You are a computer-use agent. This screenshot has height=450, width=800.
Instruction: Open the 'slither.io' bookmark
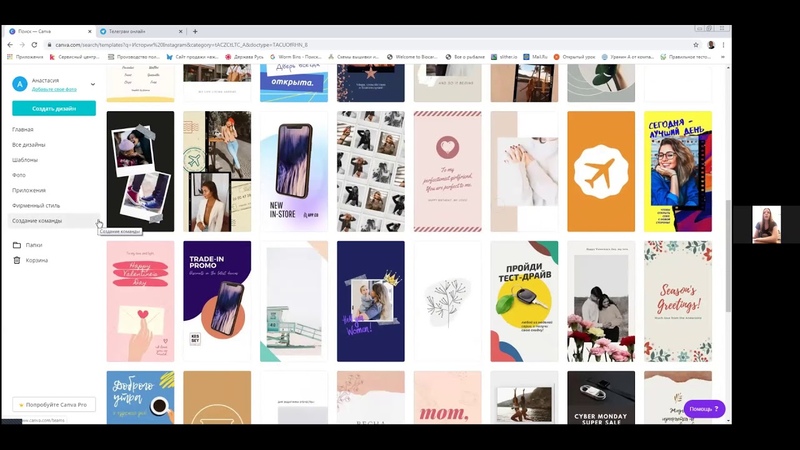tap(504, 57)
